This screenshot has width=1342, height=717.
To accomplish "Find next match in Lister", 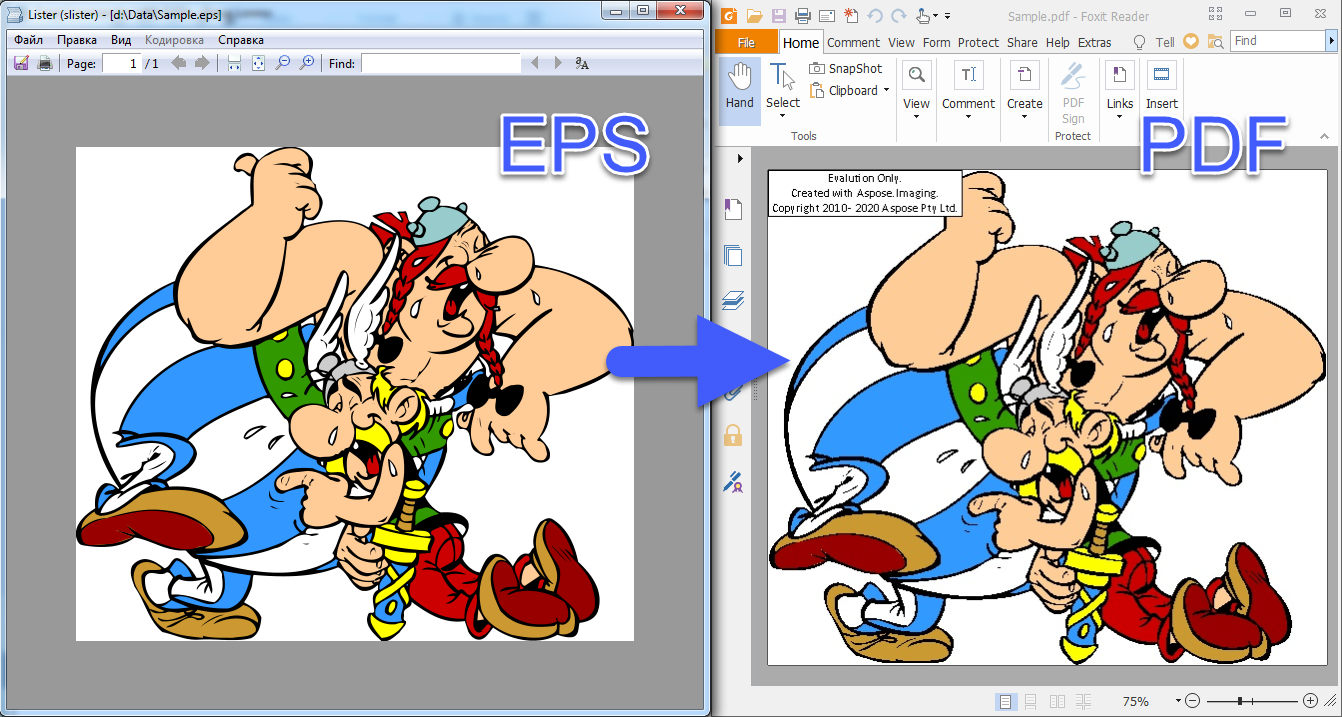I will [x=556, y=63].
